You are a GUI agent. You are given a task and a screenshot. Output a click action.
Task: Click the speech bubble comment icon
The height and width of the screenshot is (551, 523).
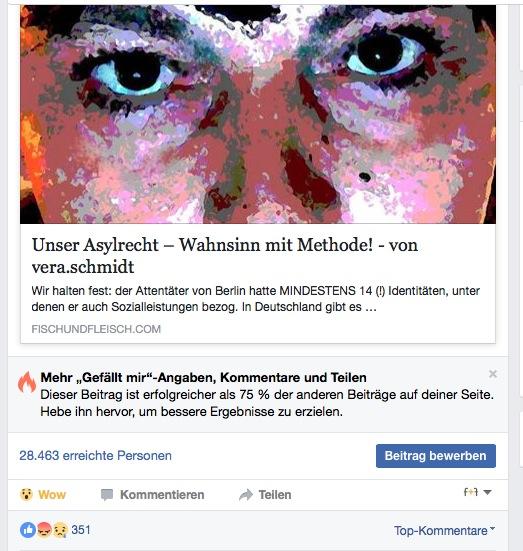(x=107, y=495)
